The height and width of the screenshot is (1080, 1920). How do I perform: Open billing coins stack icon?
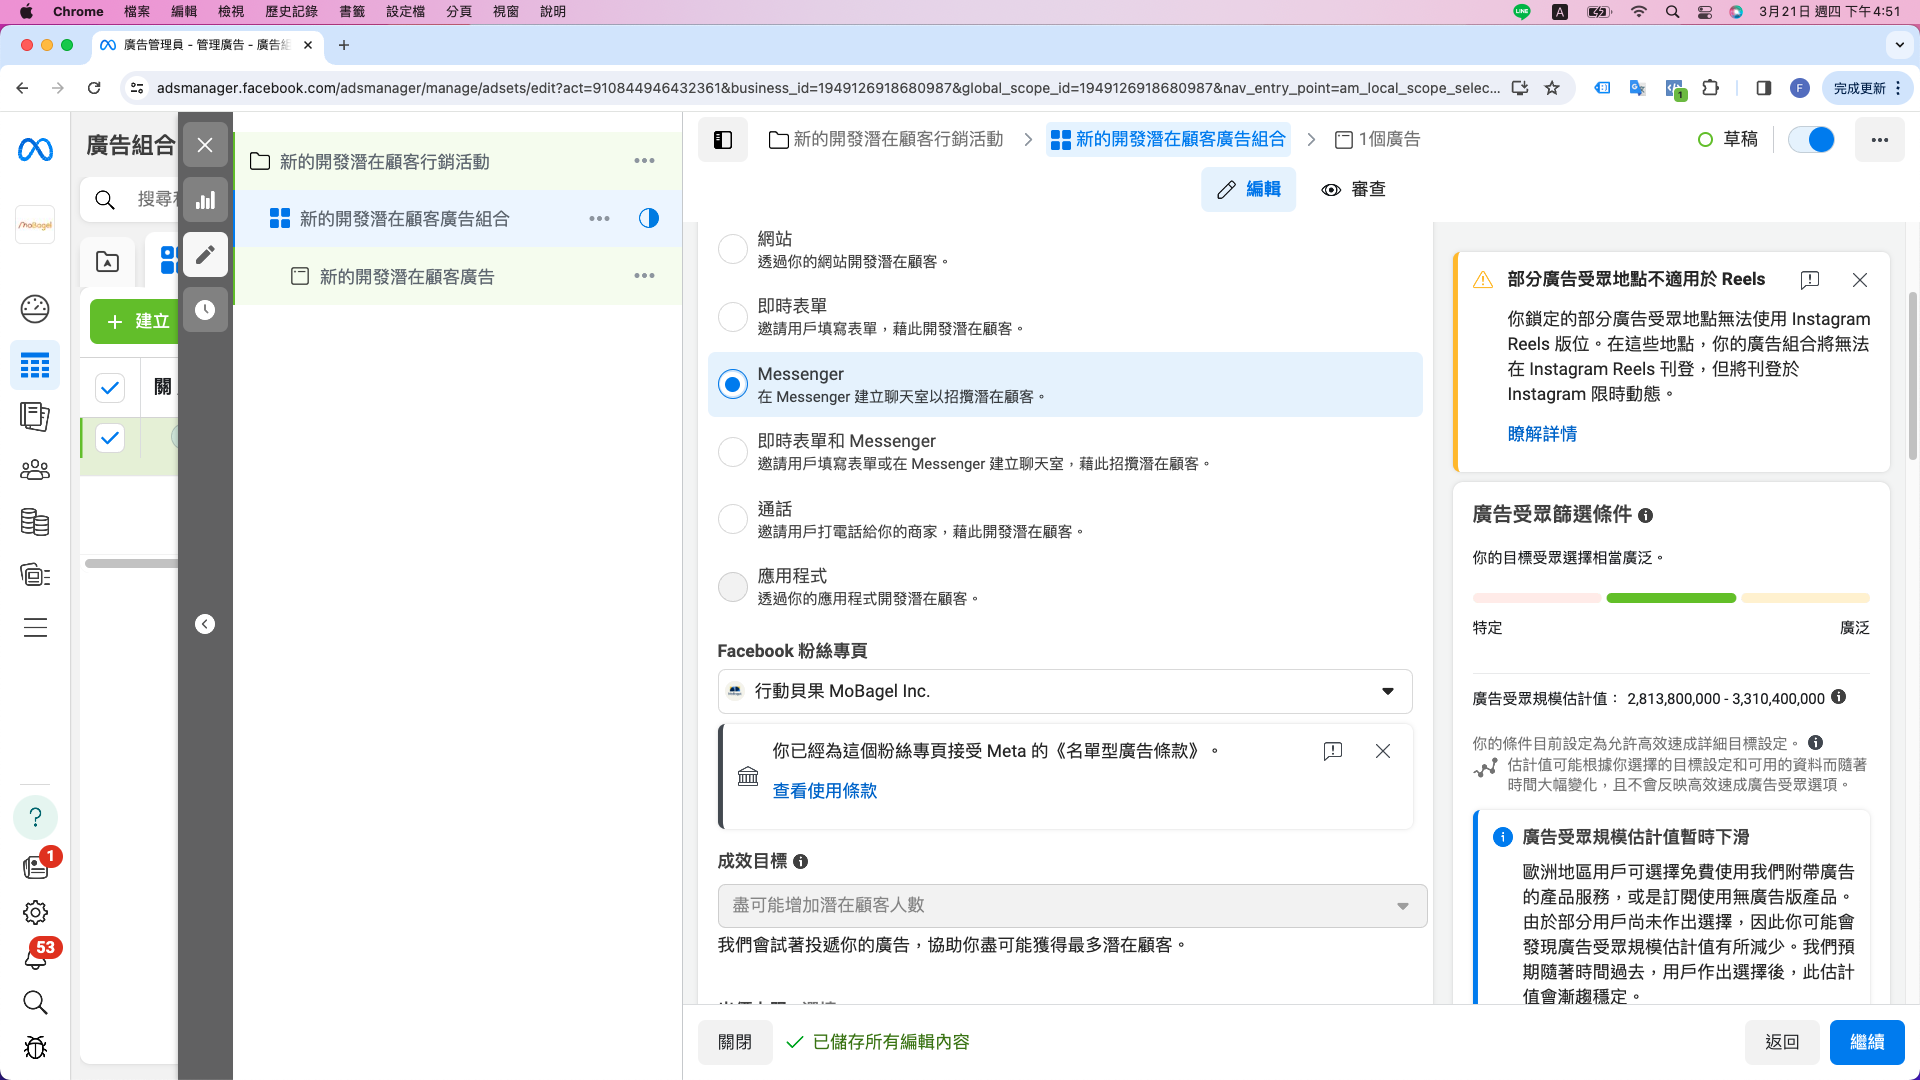point(35,522)
